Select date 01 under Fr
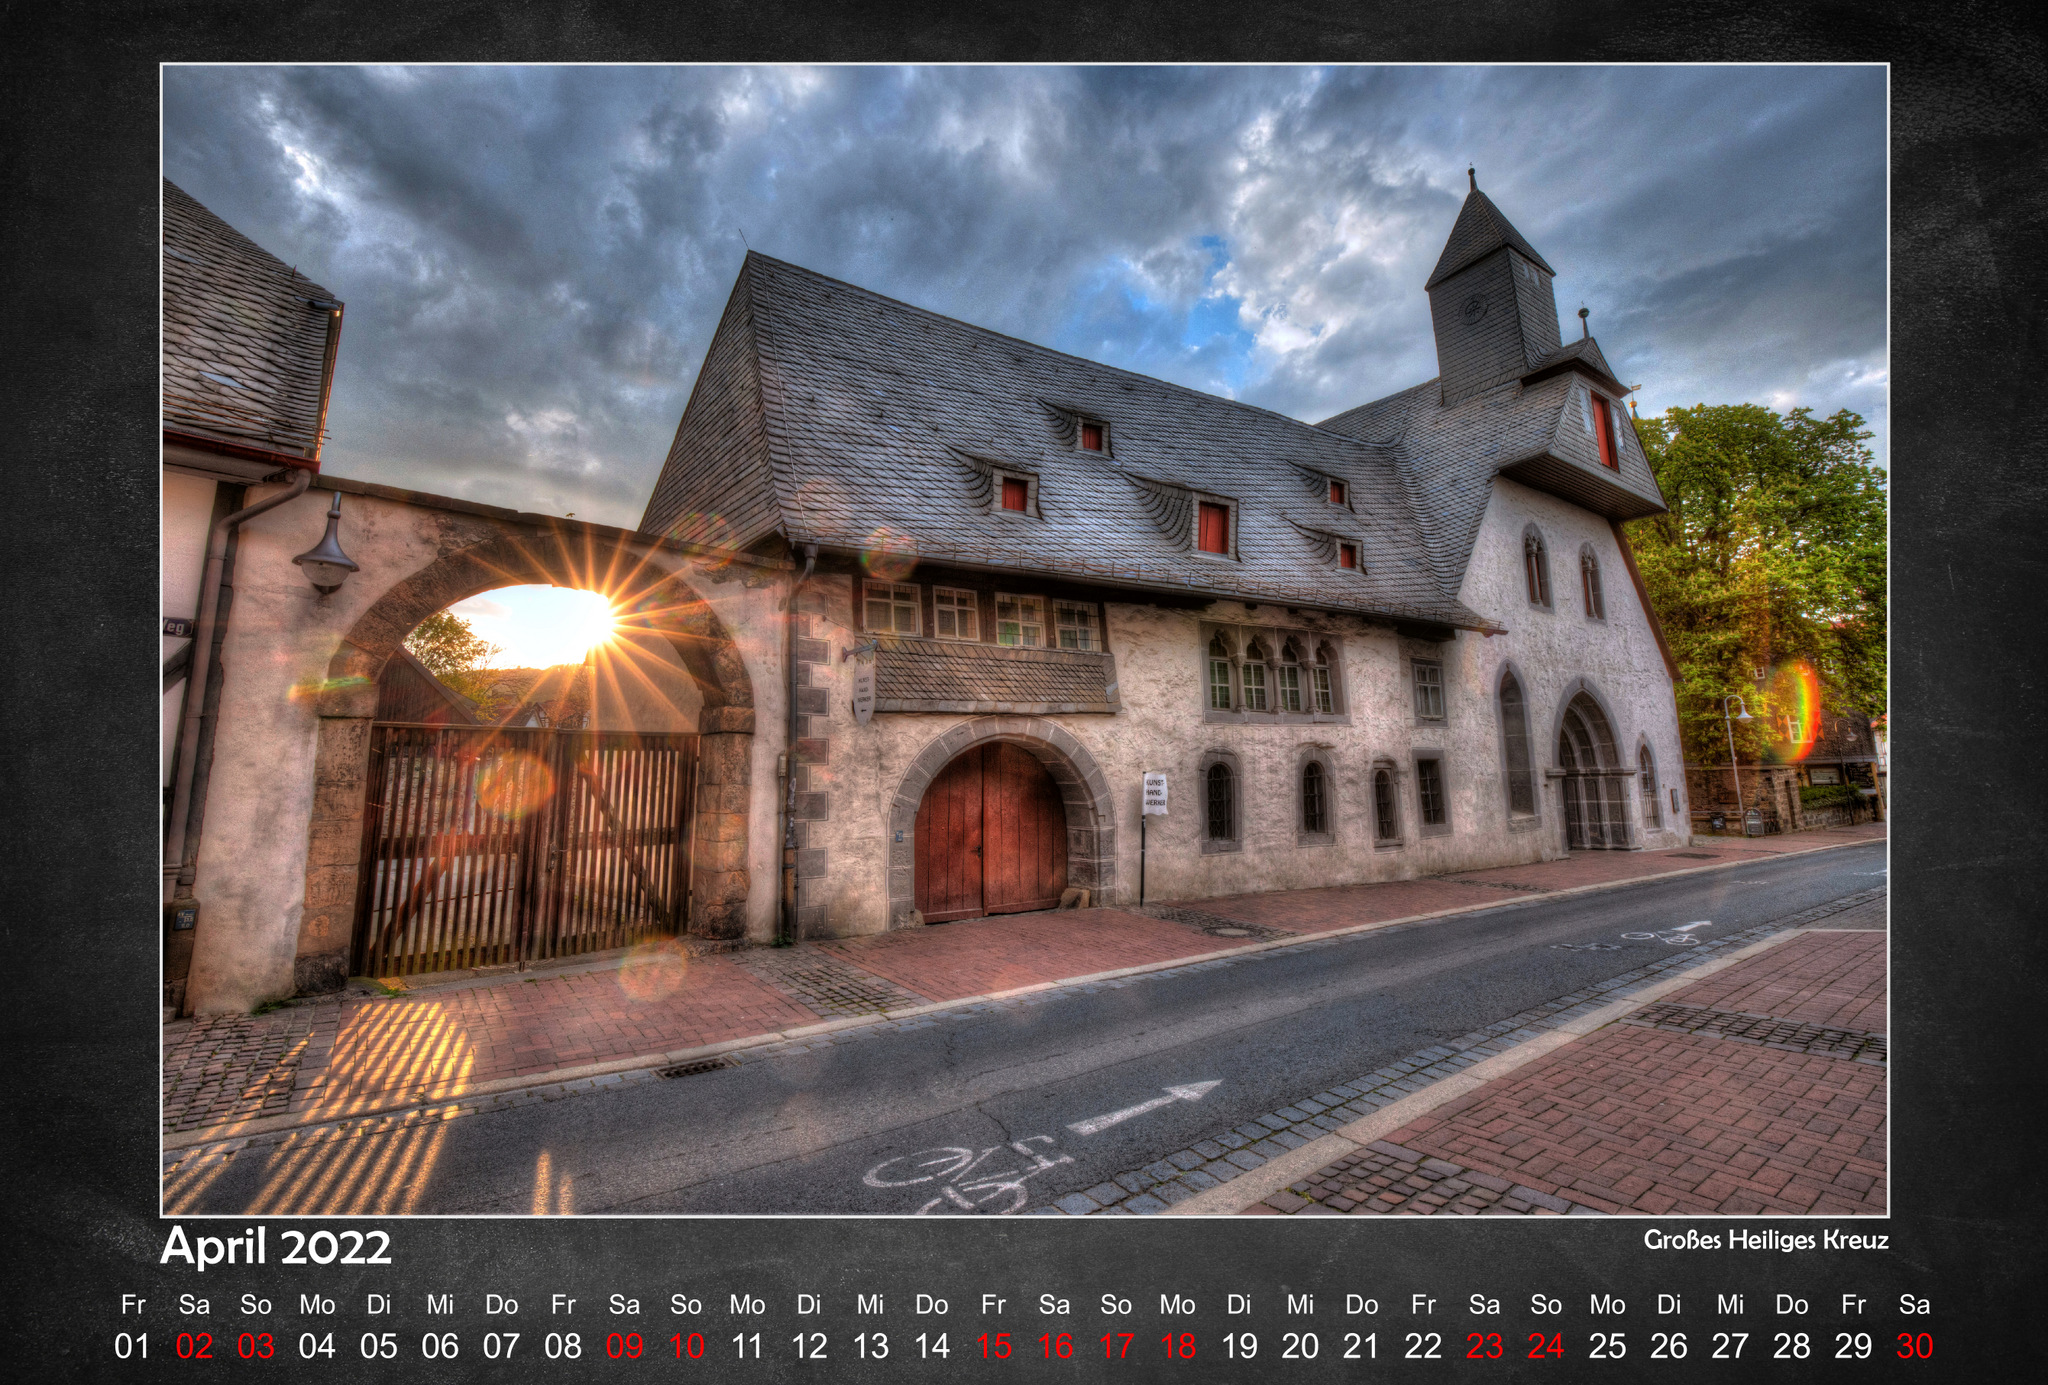Image resolution: width=2048 pixels, height=1385 pixels. point(132,1346)
